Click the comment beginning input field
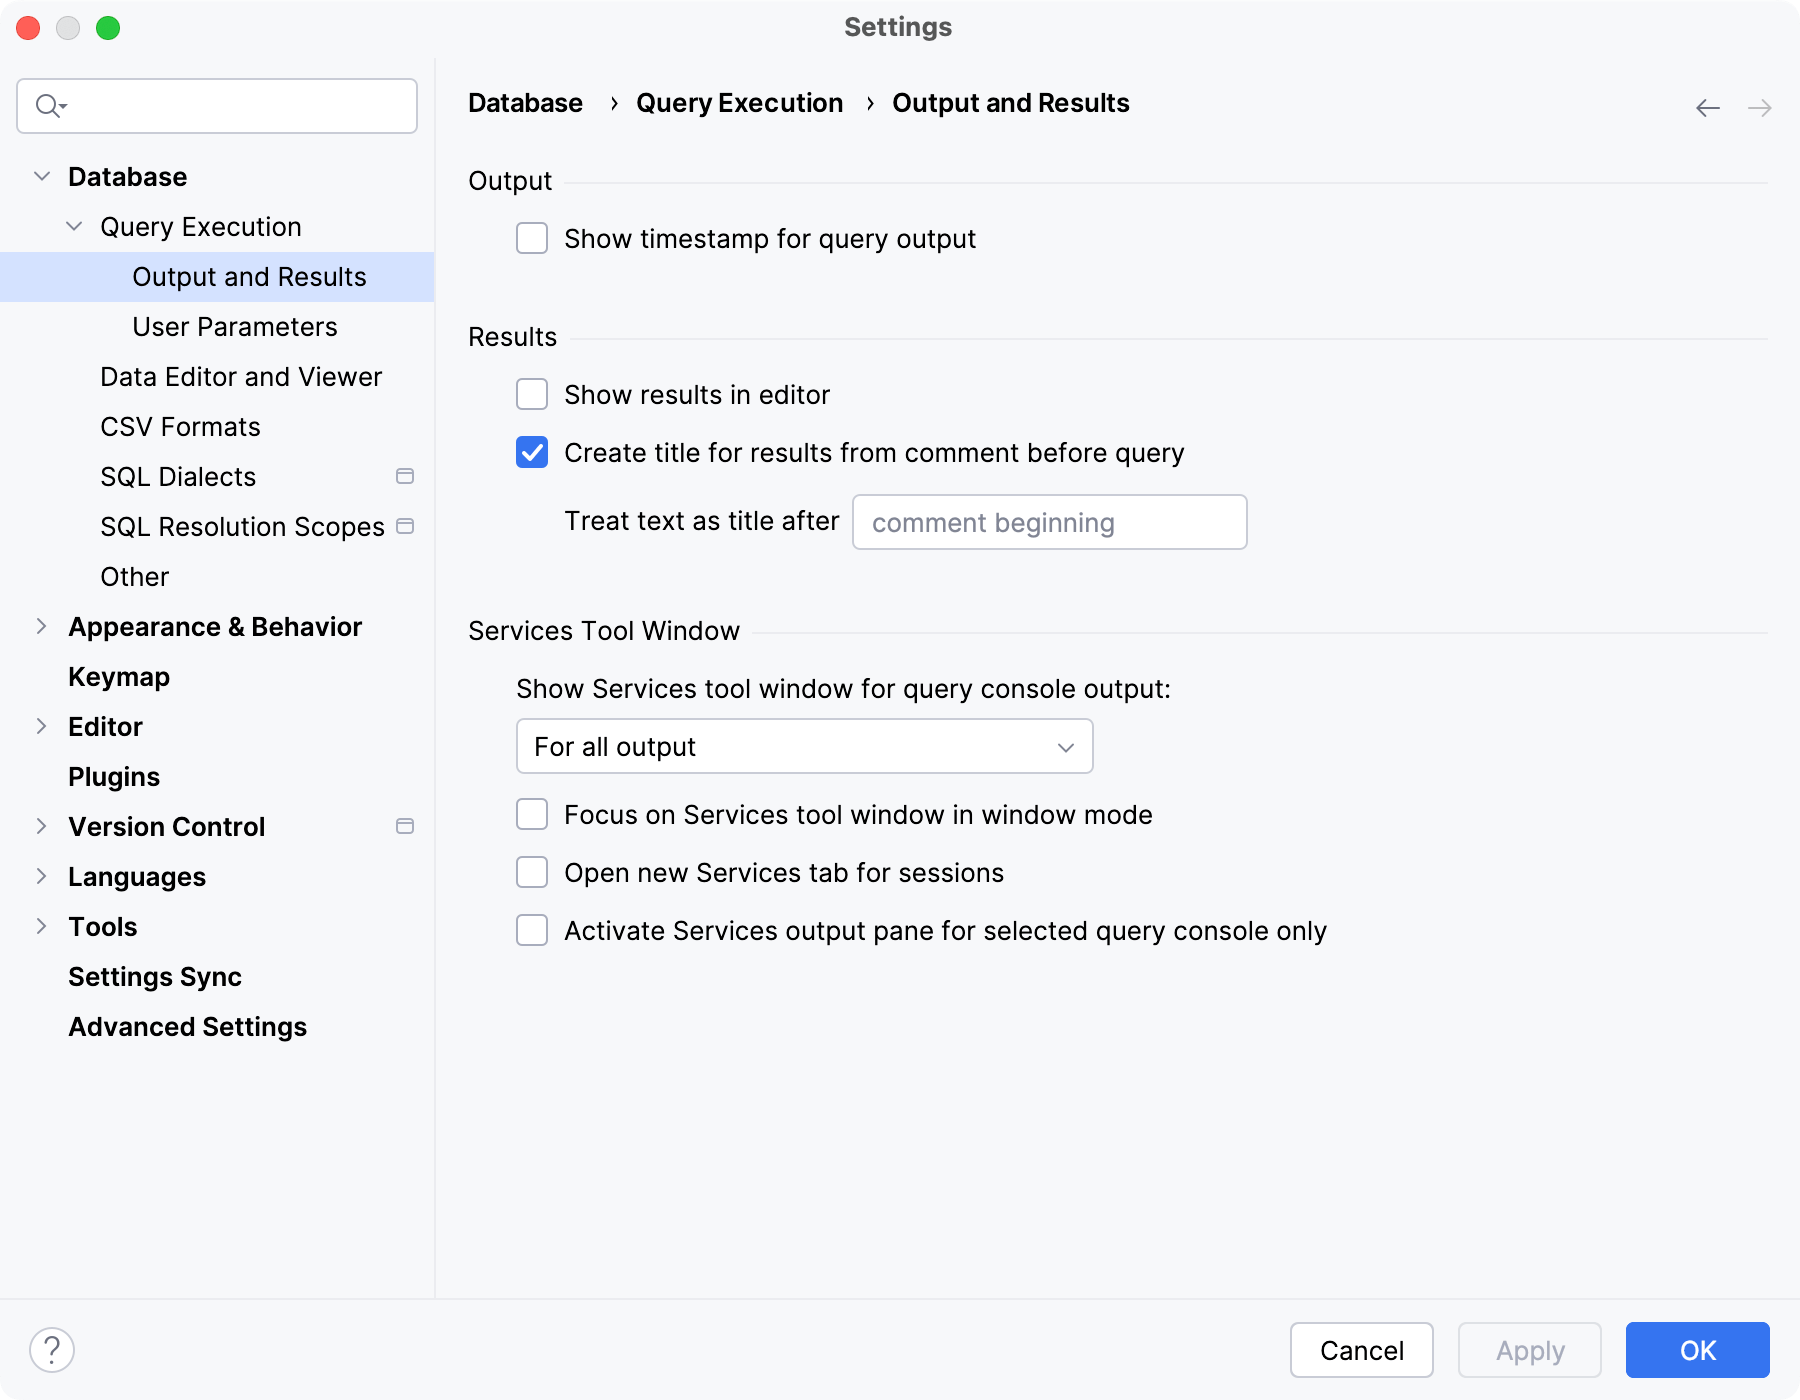This screenshot has height=1400, width=1800. pos(1048,522)
